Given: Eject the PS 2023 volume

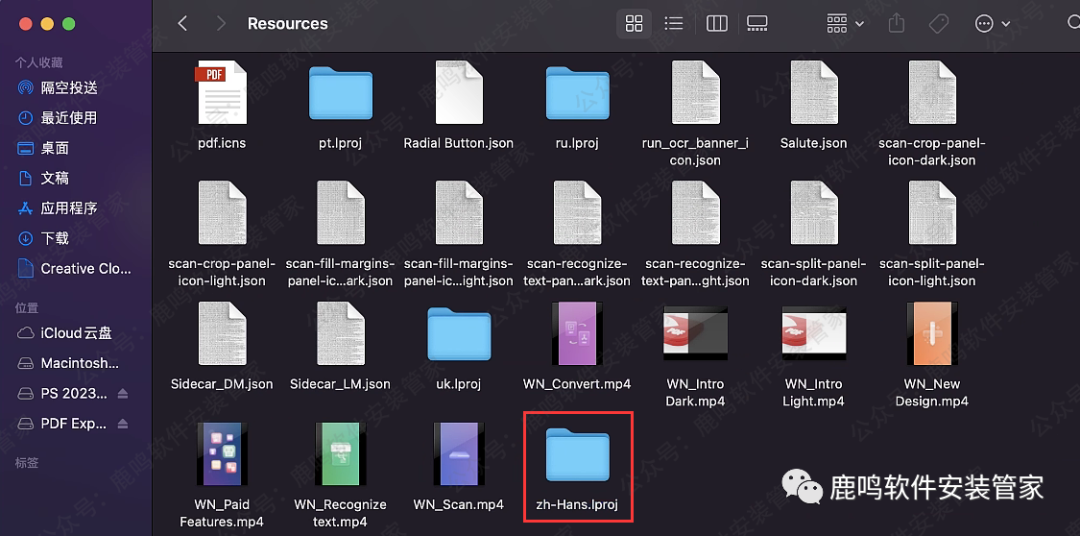Looking at the screenshot, I should click(123, 394).
